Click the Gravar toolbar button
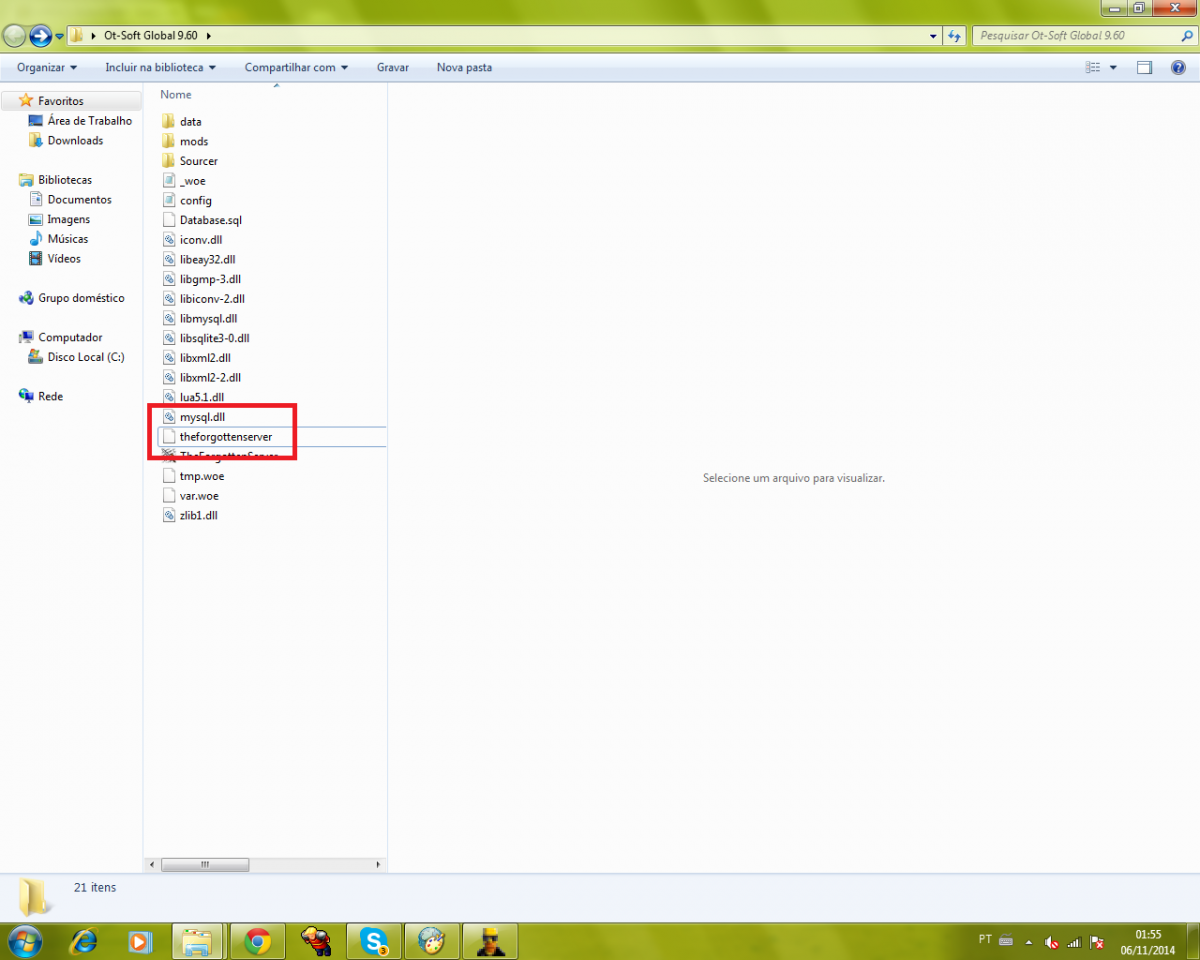Image resolution: width=1200 pixels, height=960 pixels. coord(392,68)
